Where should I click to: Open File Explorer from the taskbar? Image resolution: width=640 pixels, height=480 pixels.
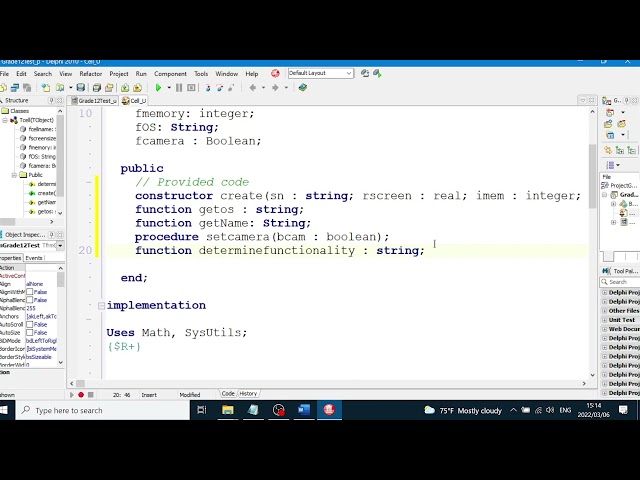(x=227, y=410)
